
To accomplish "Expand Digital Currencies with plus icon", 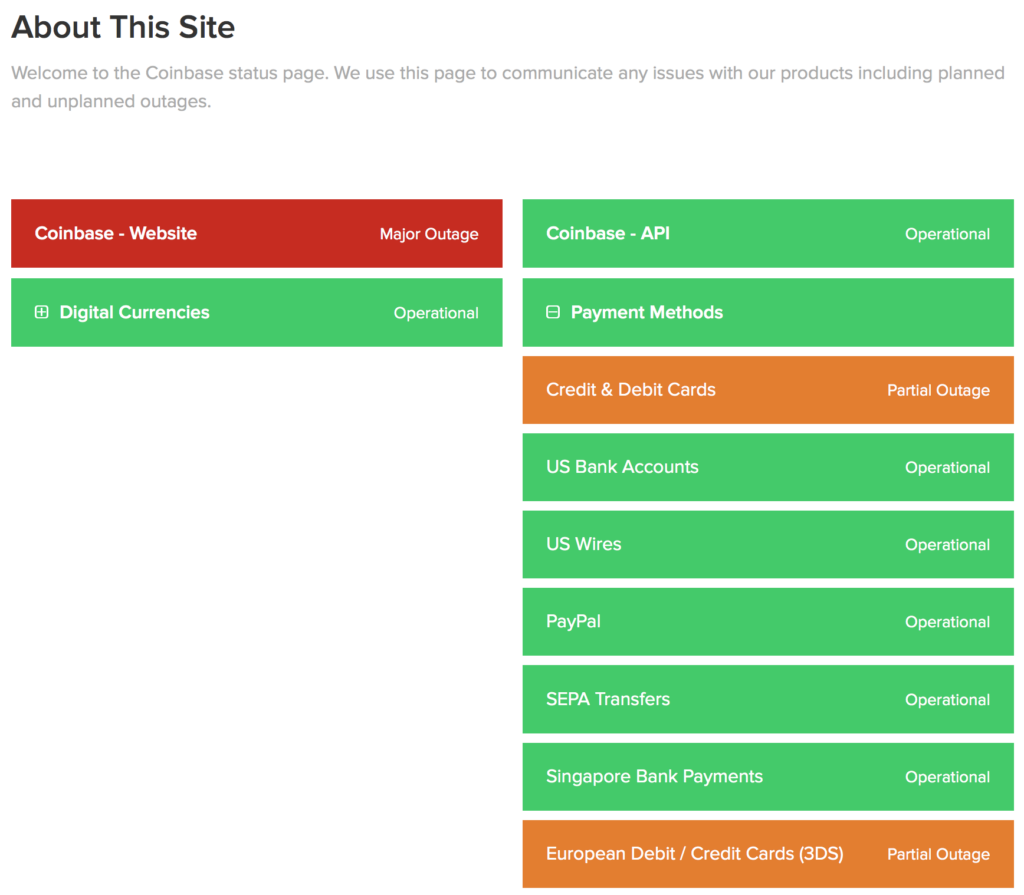I will 42,312.
